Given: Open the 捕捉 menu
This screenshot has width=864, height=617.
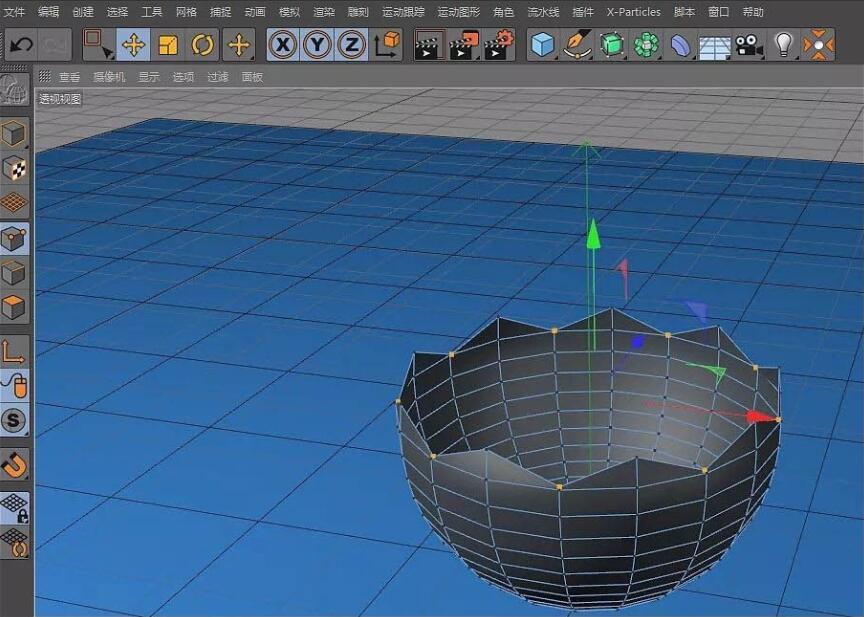Looking at the screenshot, I should pos(220,12).
